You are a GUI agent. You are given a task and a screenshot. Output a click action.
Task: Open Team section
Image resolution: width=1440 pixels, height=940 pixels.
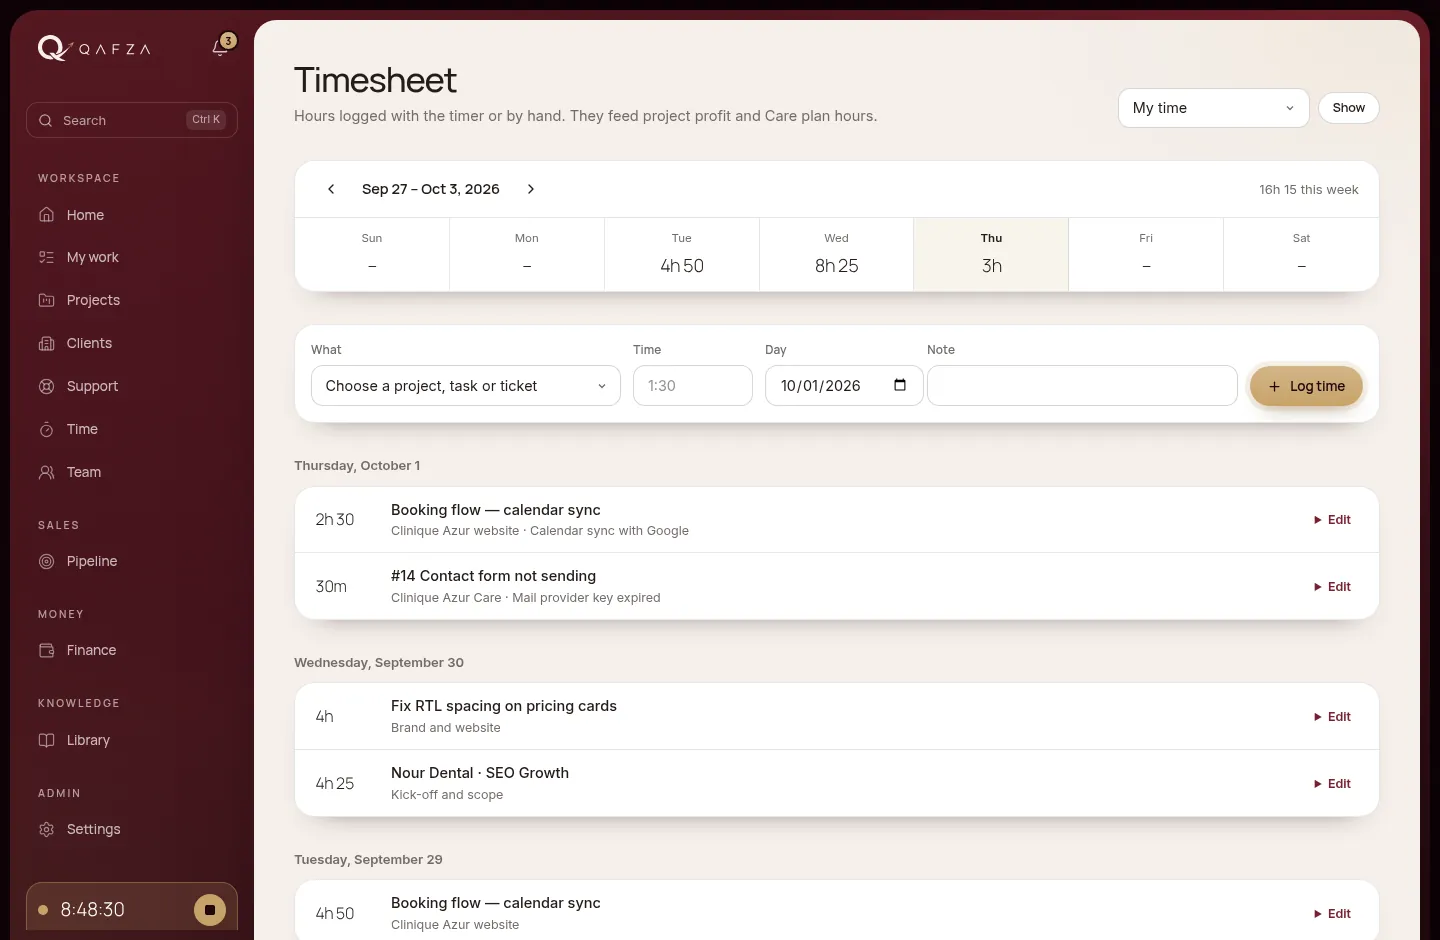(x=132, y=472)
